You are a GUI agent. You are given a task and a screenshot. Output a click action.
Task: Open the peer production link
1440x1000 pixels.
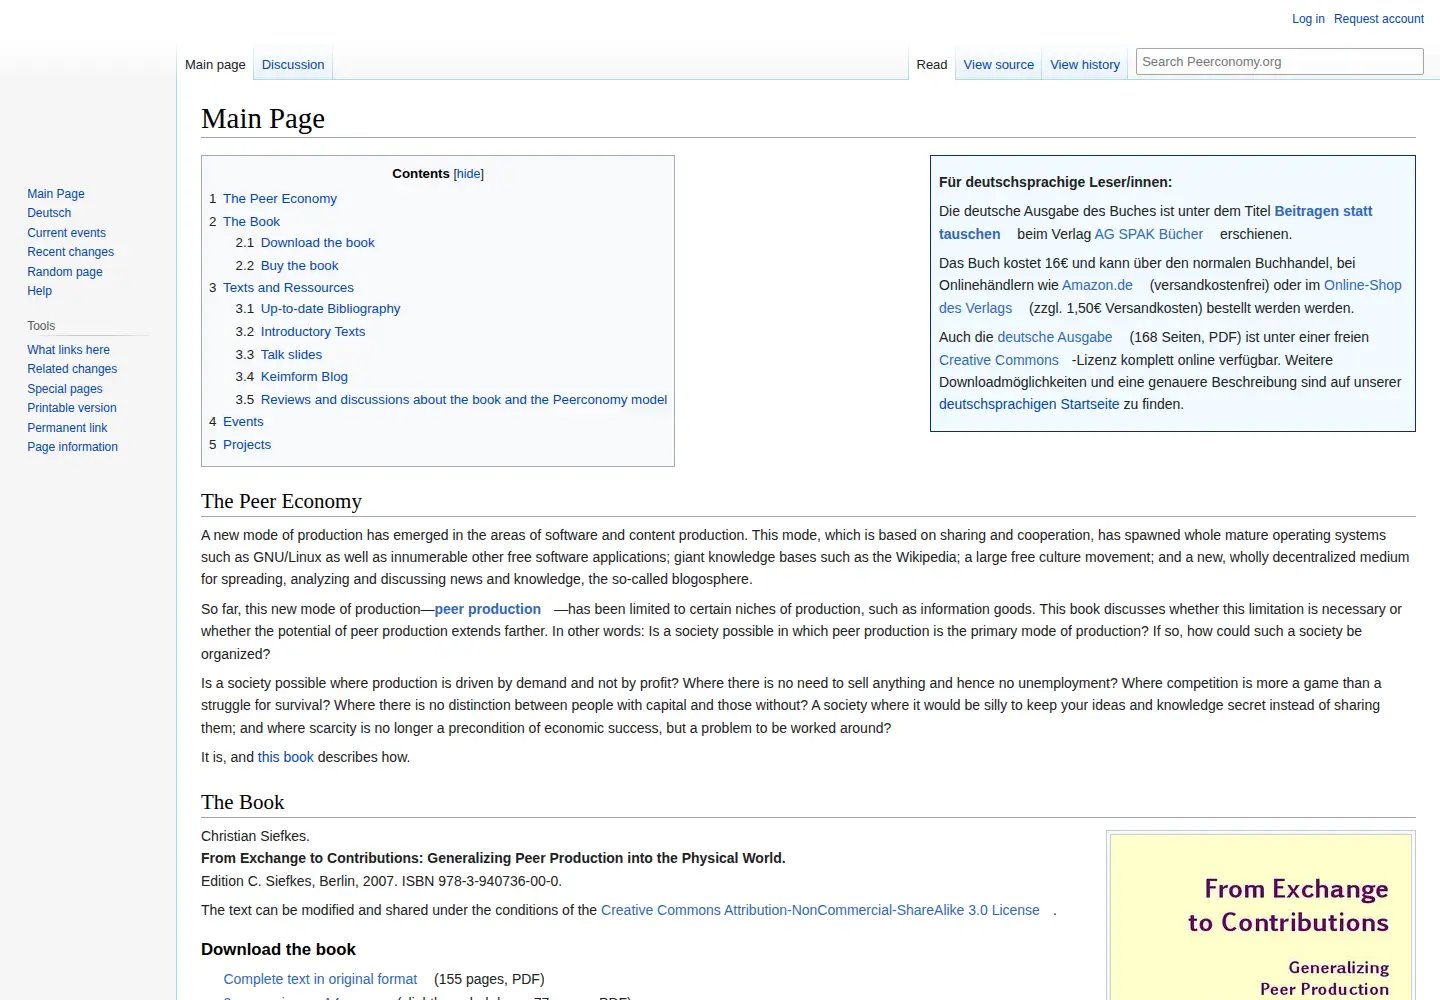487,609
